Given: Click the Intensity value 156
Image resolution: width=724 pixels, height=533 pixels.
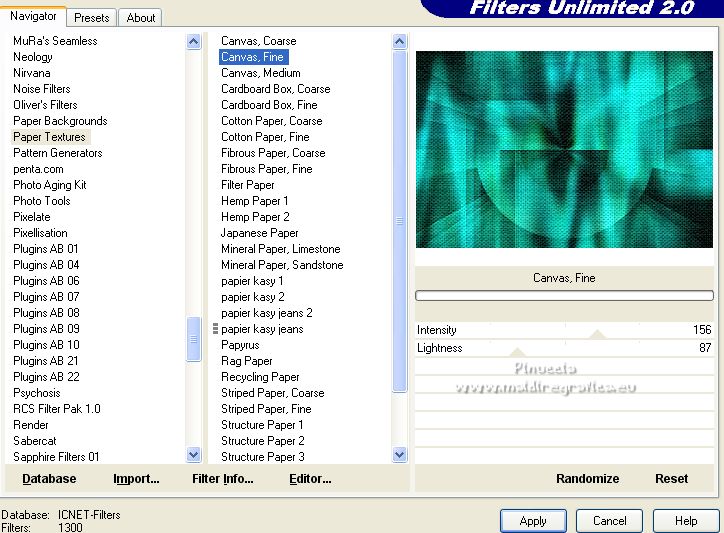Looking at the screenshot, I should 702,330.
